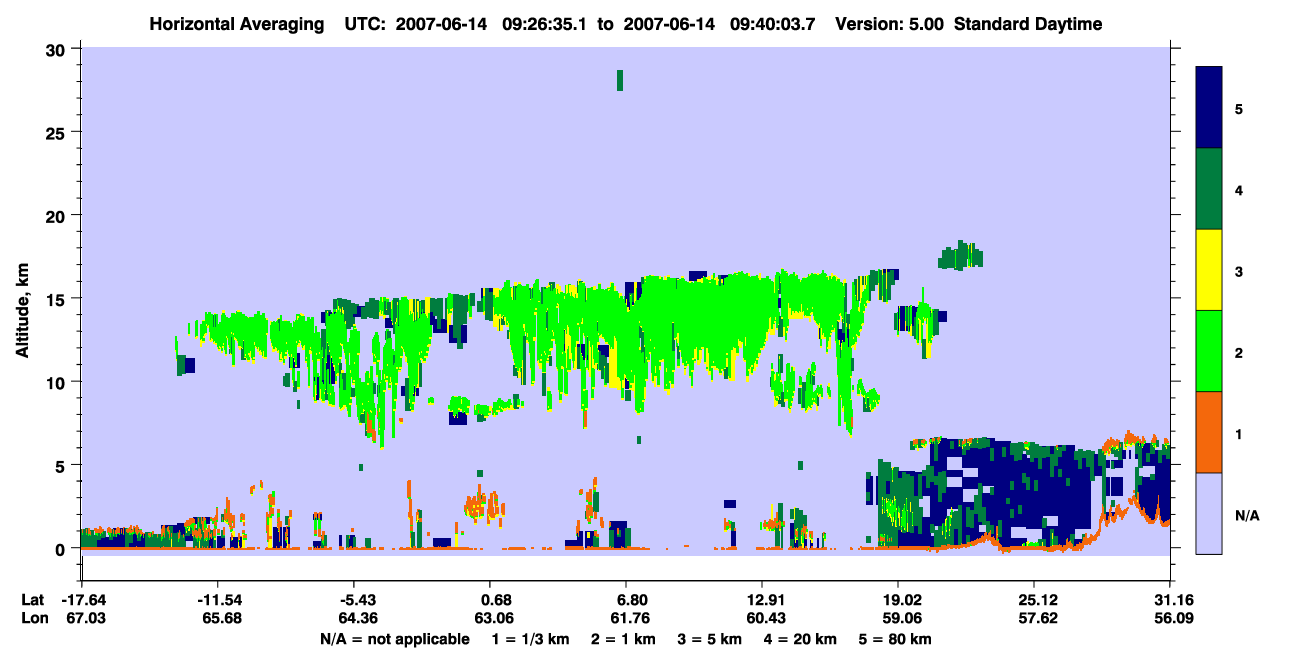Click the yellow colorbar segment labeled 3
Viewport: 1300px width, 667px height.
point(1208,269)
